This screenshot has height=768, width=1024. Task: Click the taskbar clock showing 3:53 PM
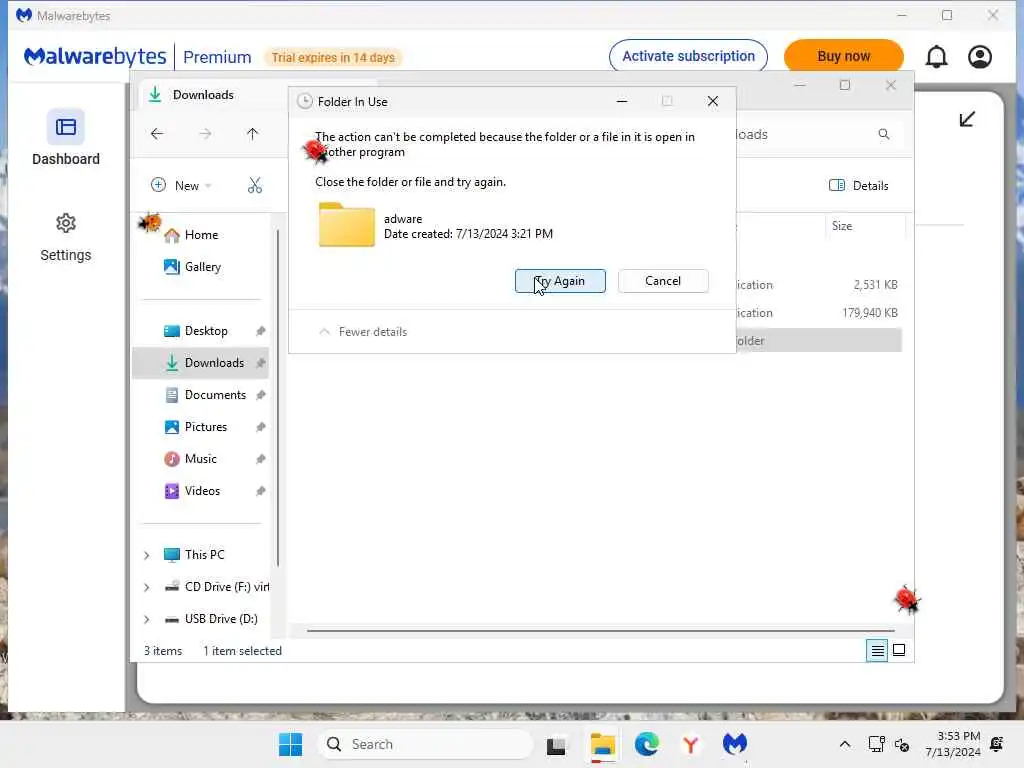952,744
